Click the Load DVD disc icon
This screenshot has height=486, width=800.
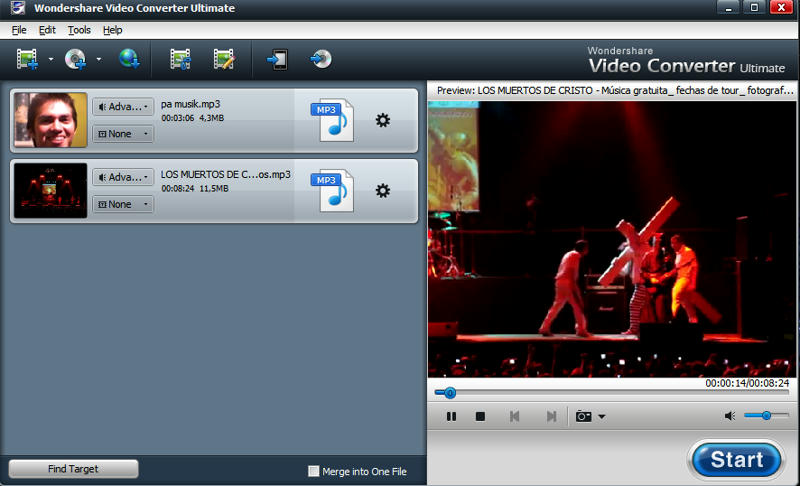pyautogui.click(x=76, y=59)
